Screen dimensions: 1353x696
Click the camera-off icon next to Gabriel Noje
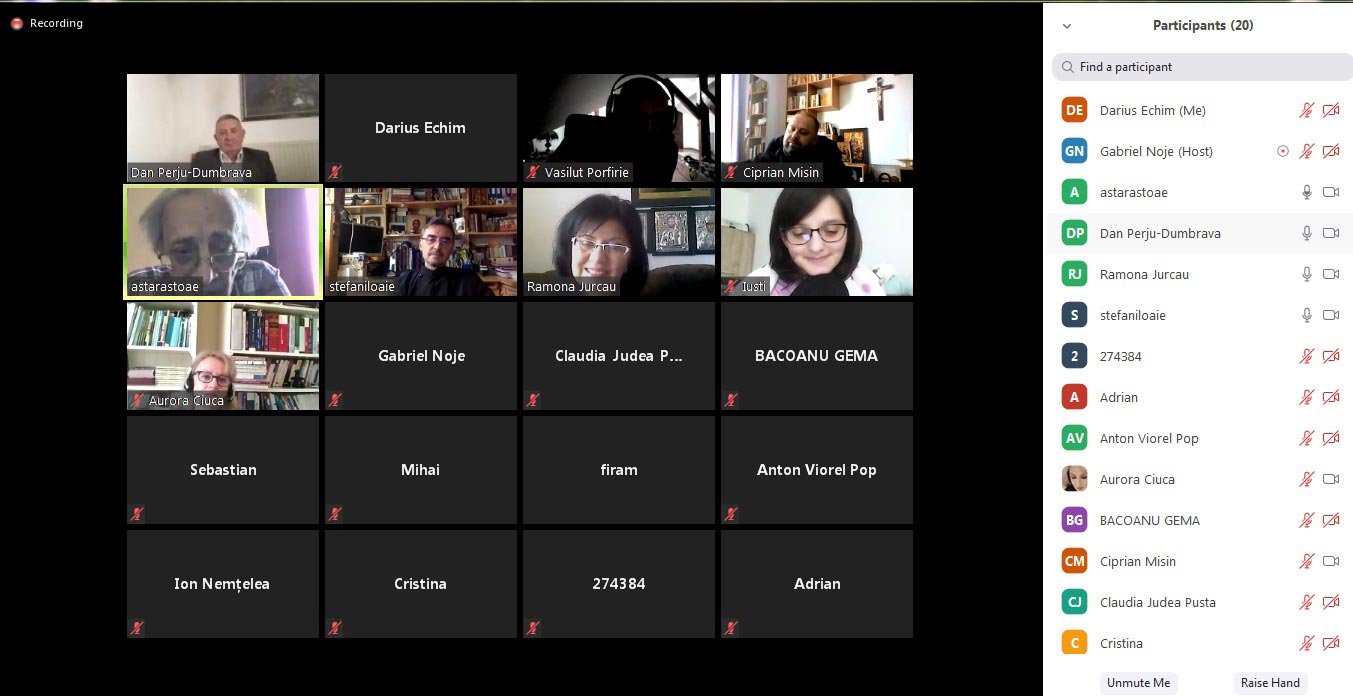pyautogui.click(x=1331, y=152)
